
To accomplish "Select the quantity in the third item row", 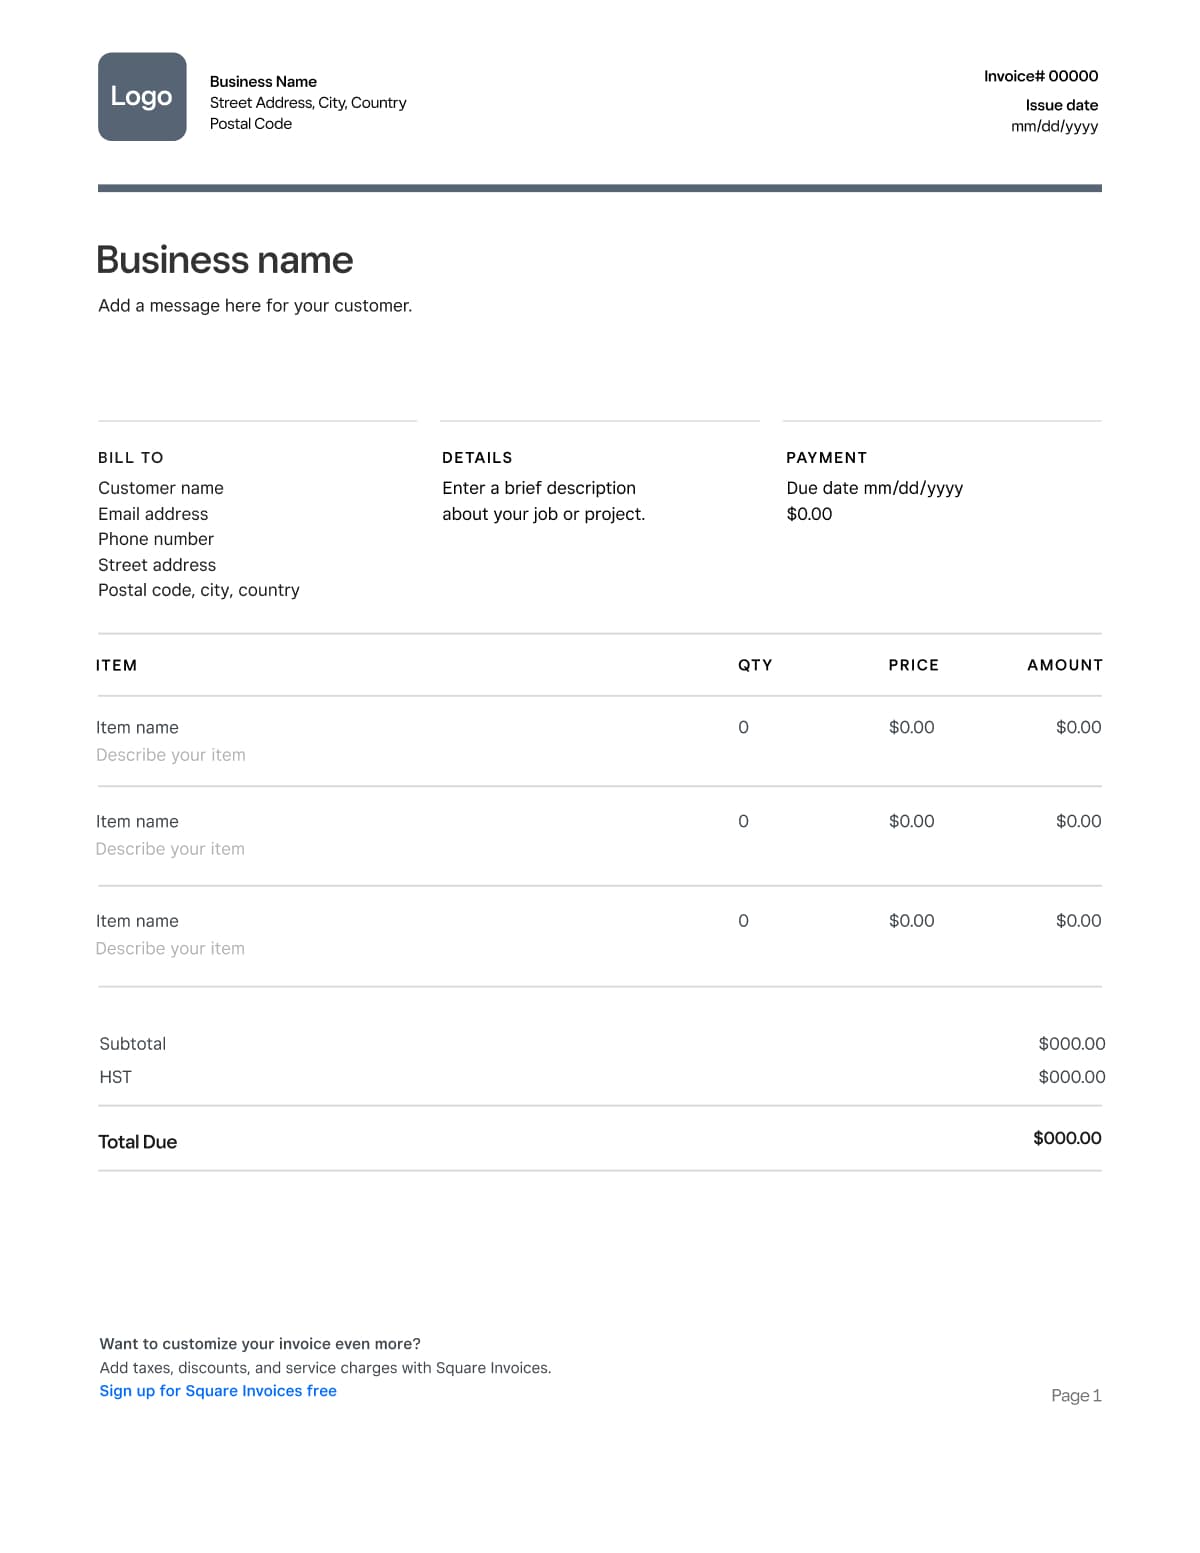I will click(743, 921).
